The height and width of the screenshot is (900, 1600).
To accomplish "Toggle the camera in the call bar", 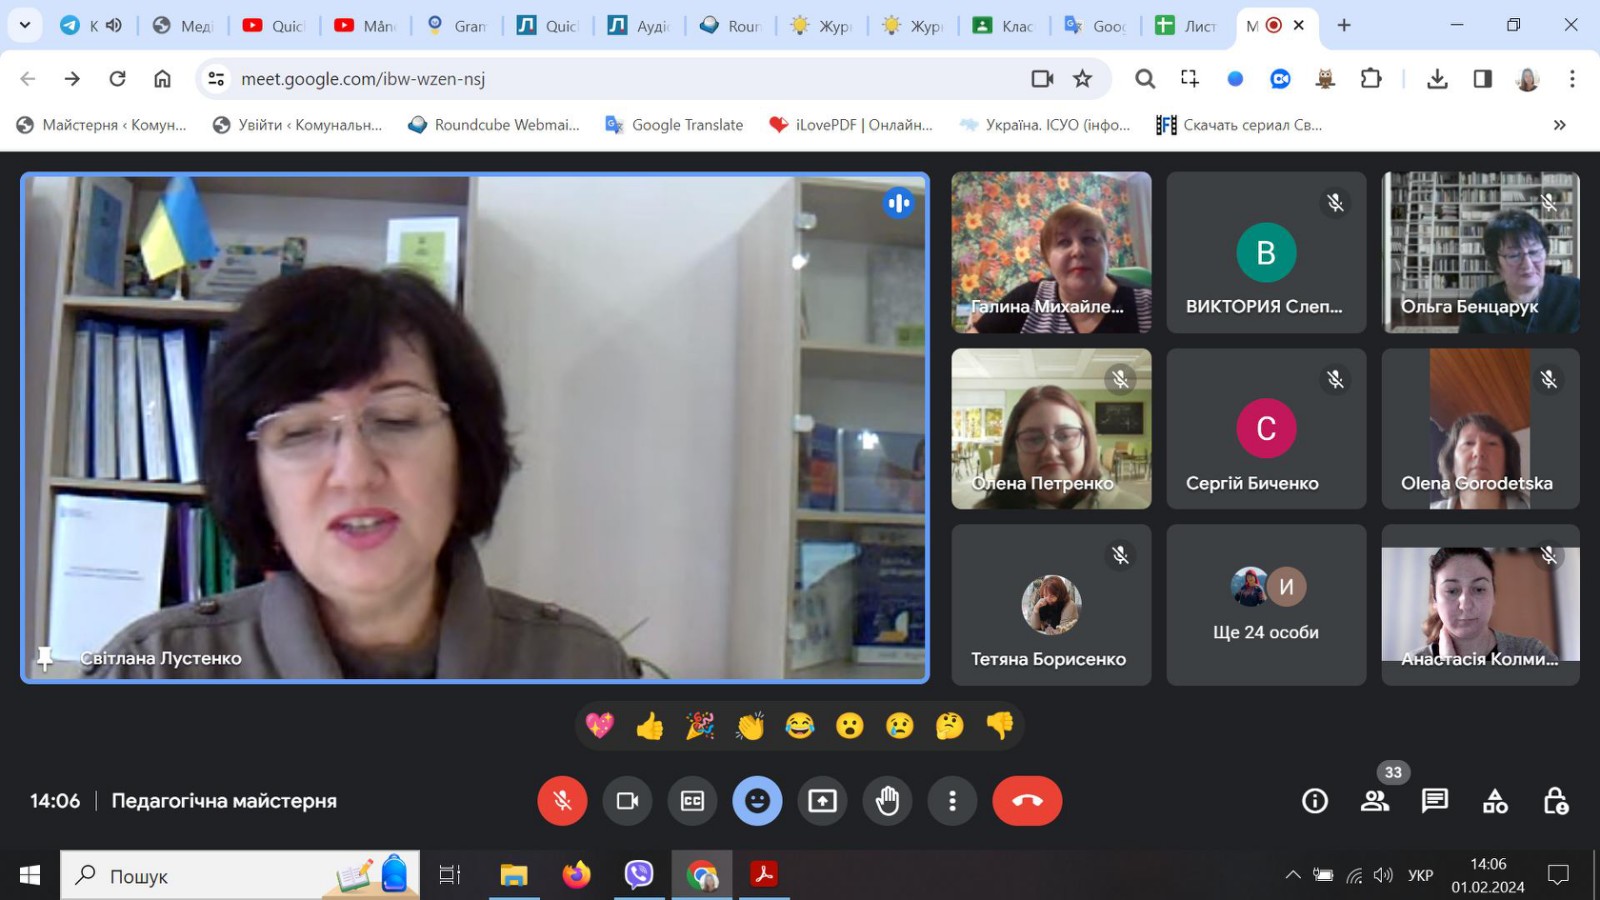I will click(x=627, y=801).
